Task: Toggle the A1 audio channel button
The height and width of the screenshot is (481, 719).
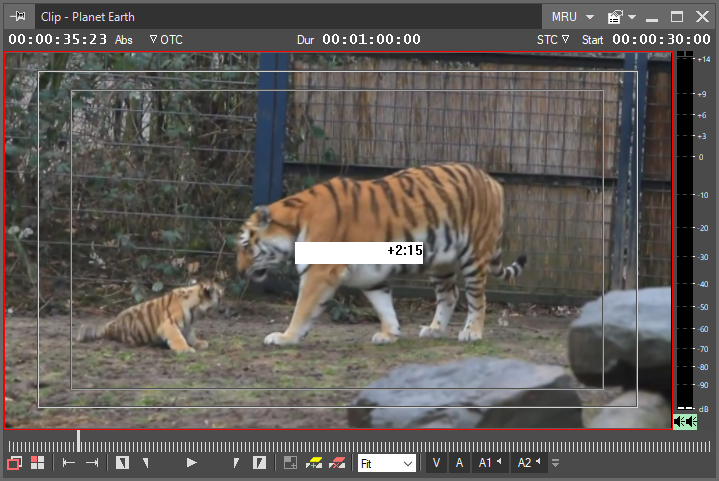Action: tap(490, 463)
